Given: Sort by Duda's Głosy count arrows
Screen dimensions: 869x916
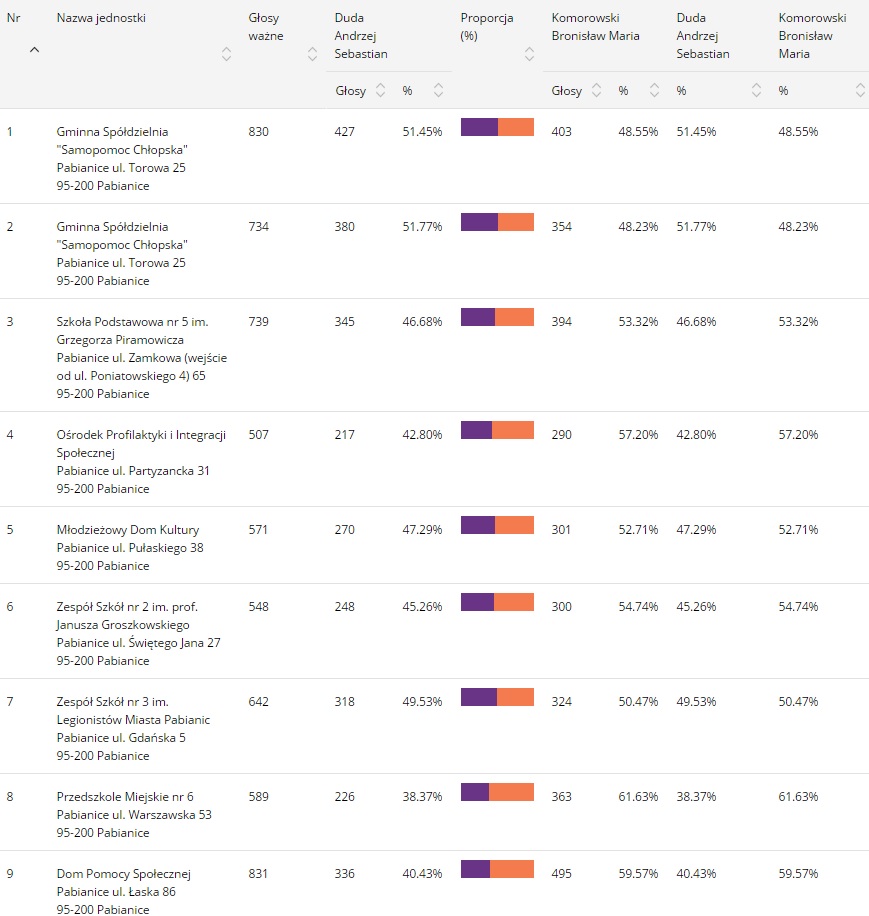Looking at the screenshot, I should 380,90.
